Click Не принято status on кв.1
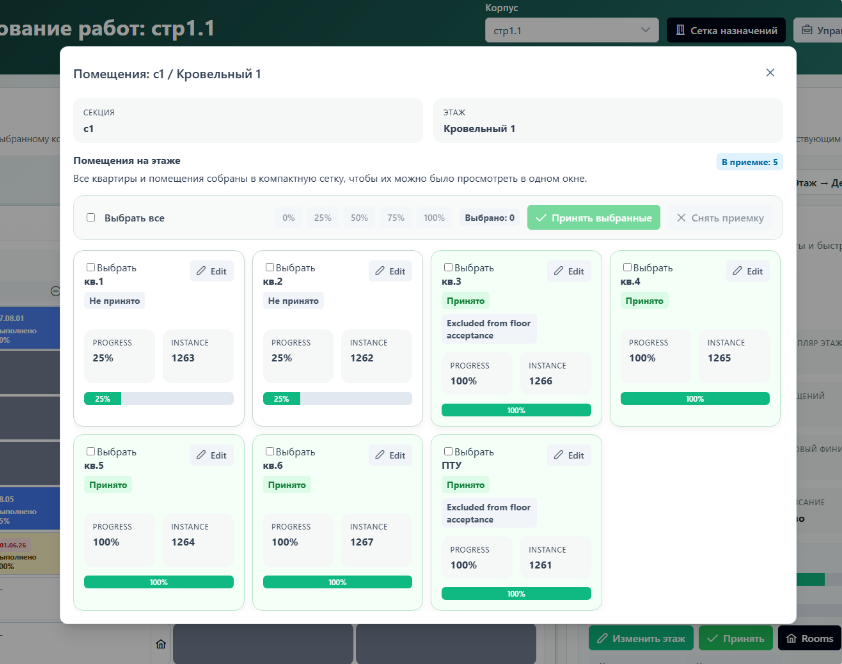The width and height of the screenshot is (842, 664). 114,301
